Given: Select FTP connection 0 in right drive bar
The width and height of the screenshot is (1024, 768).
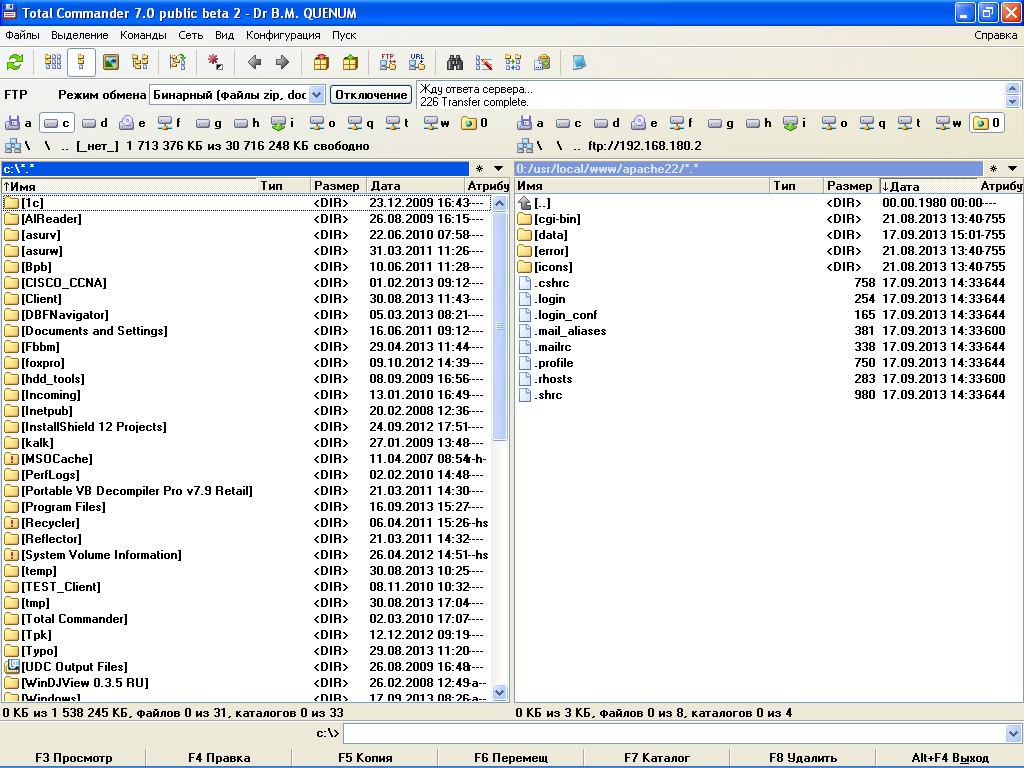Looking at the screenshot, I should point(986,123).
